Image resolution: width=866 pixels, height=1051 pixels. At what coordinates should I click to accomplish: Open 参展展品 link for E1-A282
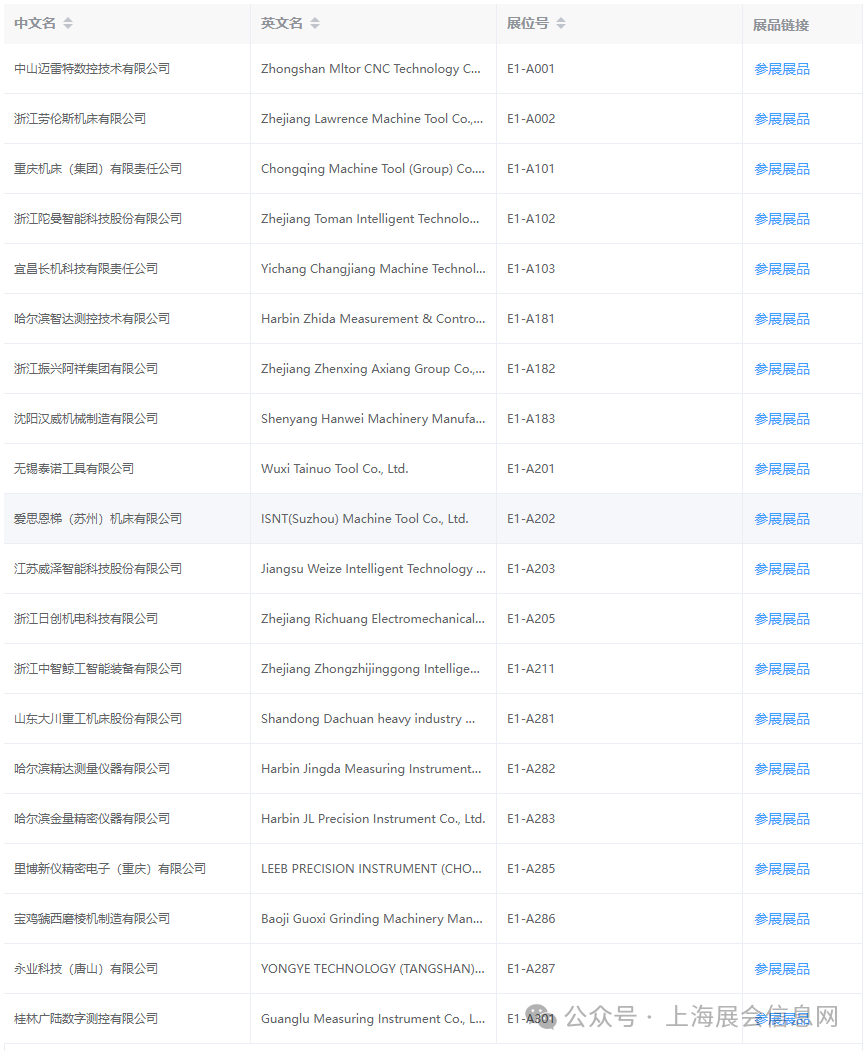click(x=782, y=769)
